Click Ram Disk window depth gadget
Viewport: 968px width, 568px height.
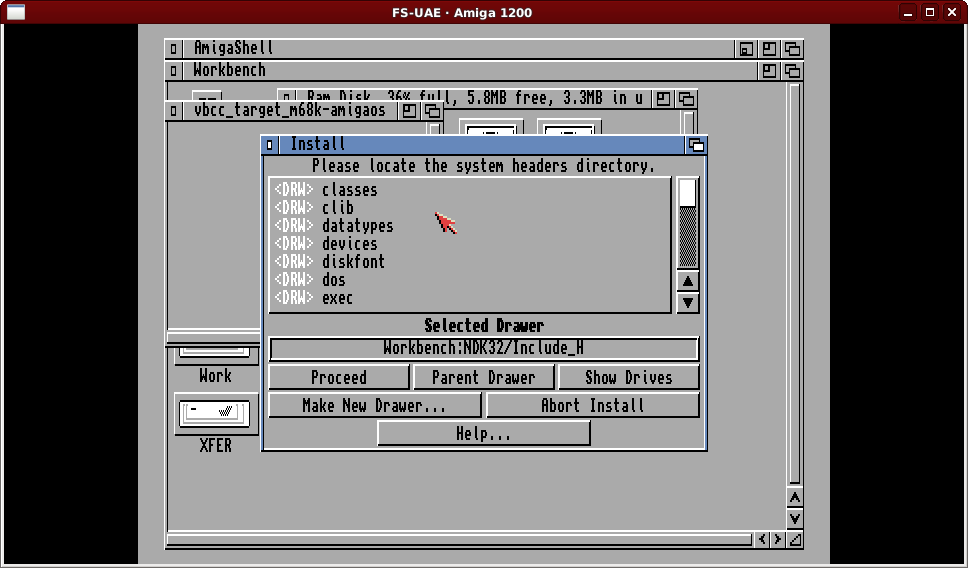coord(686,99)
